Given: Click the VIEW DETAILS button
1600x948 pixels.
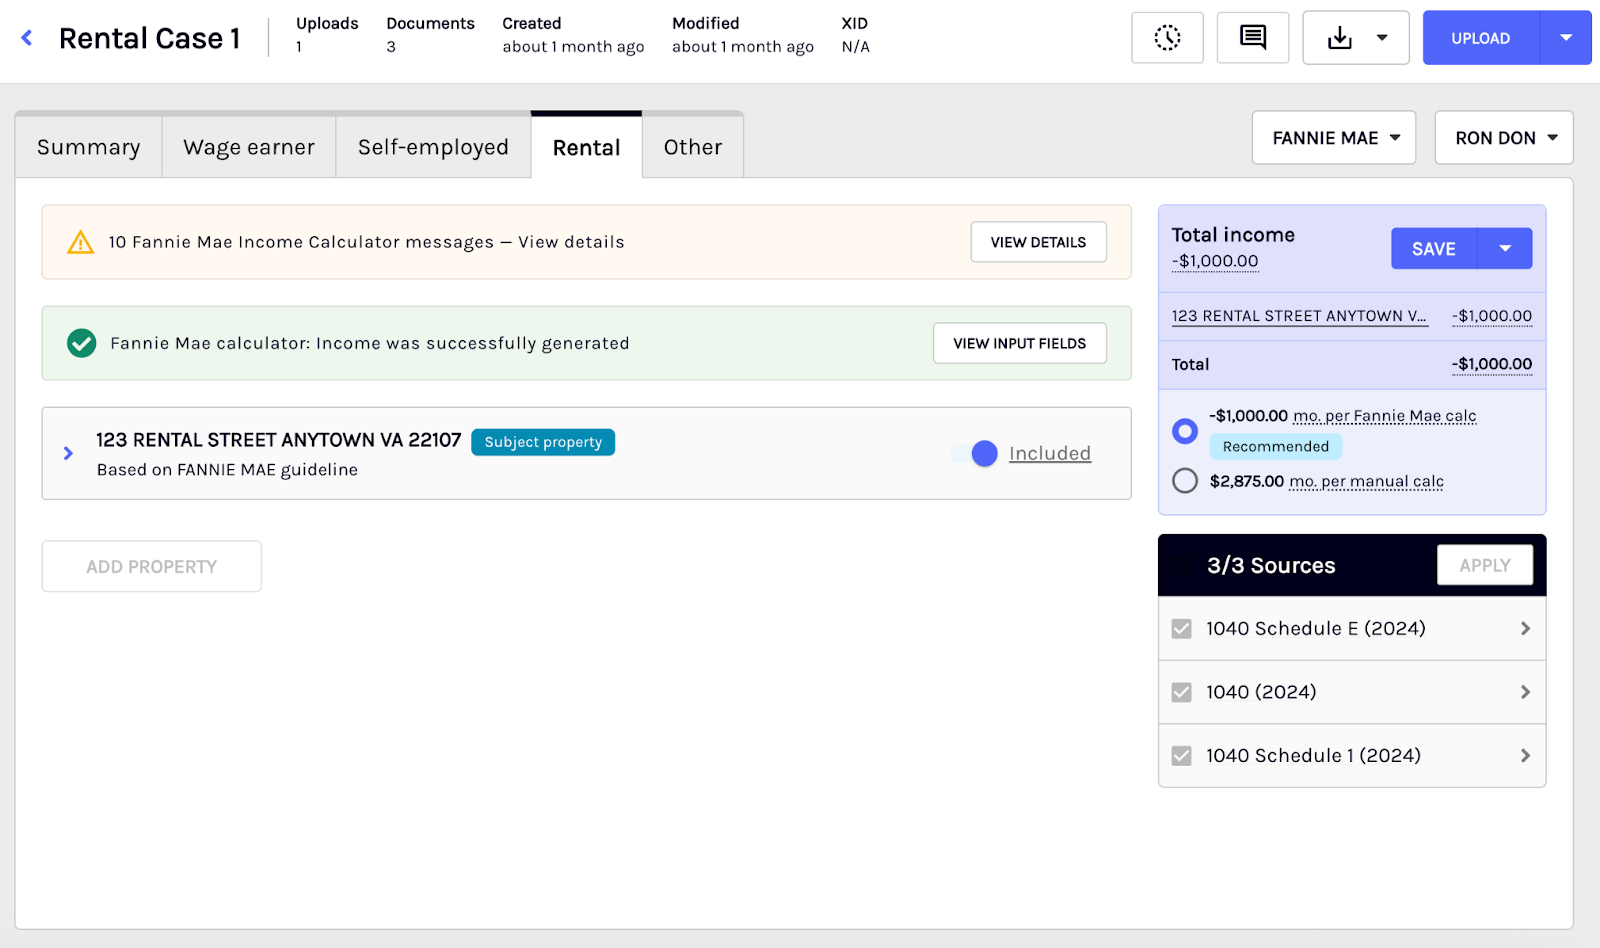Looking at the screenshot, I should tap(1038, 242).
